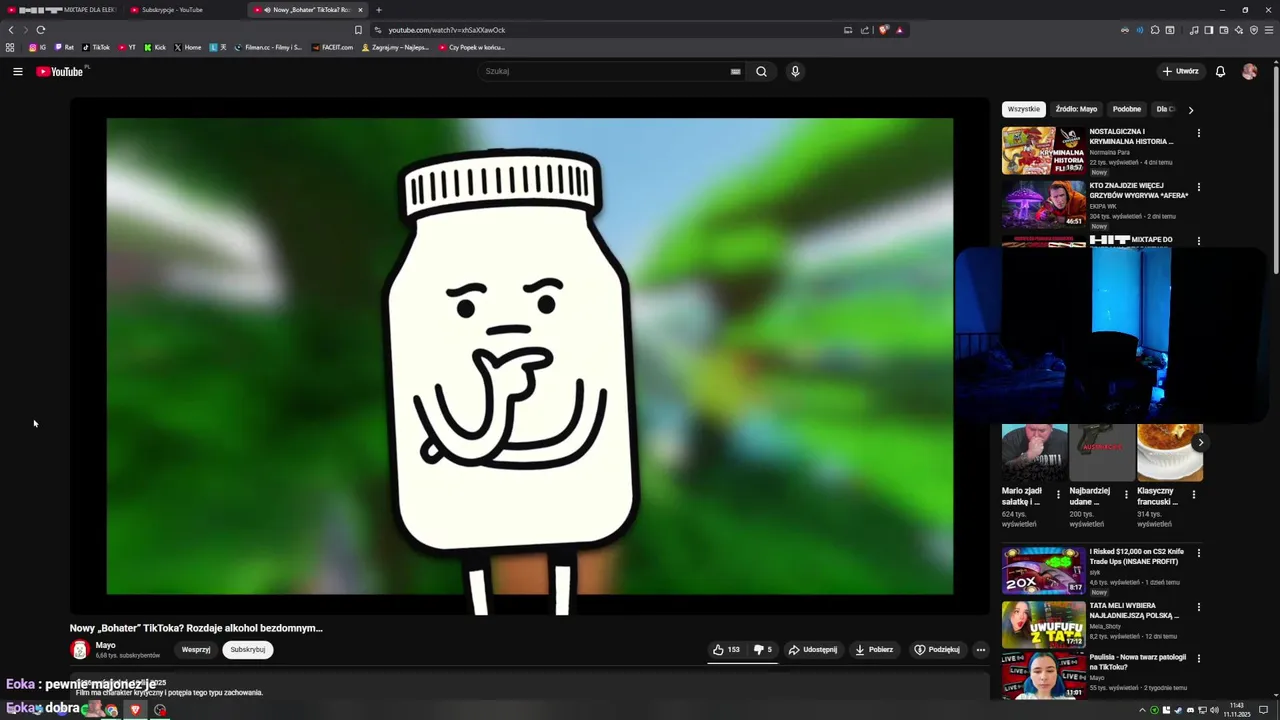Open the browser main hamburger menu
The height and width of the screenshot is (720, 1280).
pyautogui.click(x=1269, y=30)
